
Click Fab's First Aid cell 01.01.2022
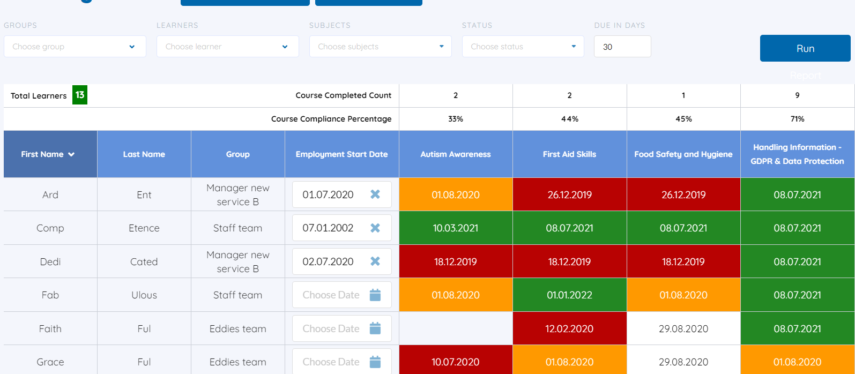(570, 295)
